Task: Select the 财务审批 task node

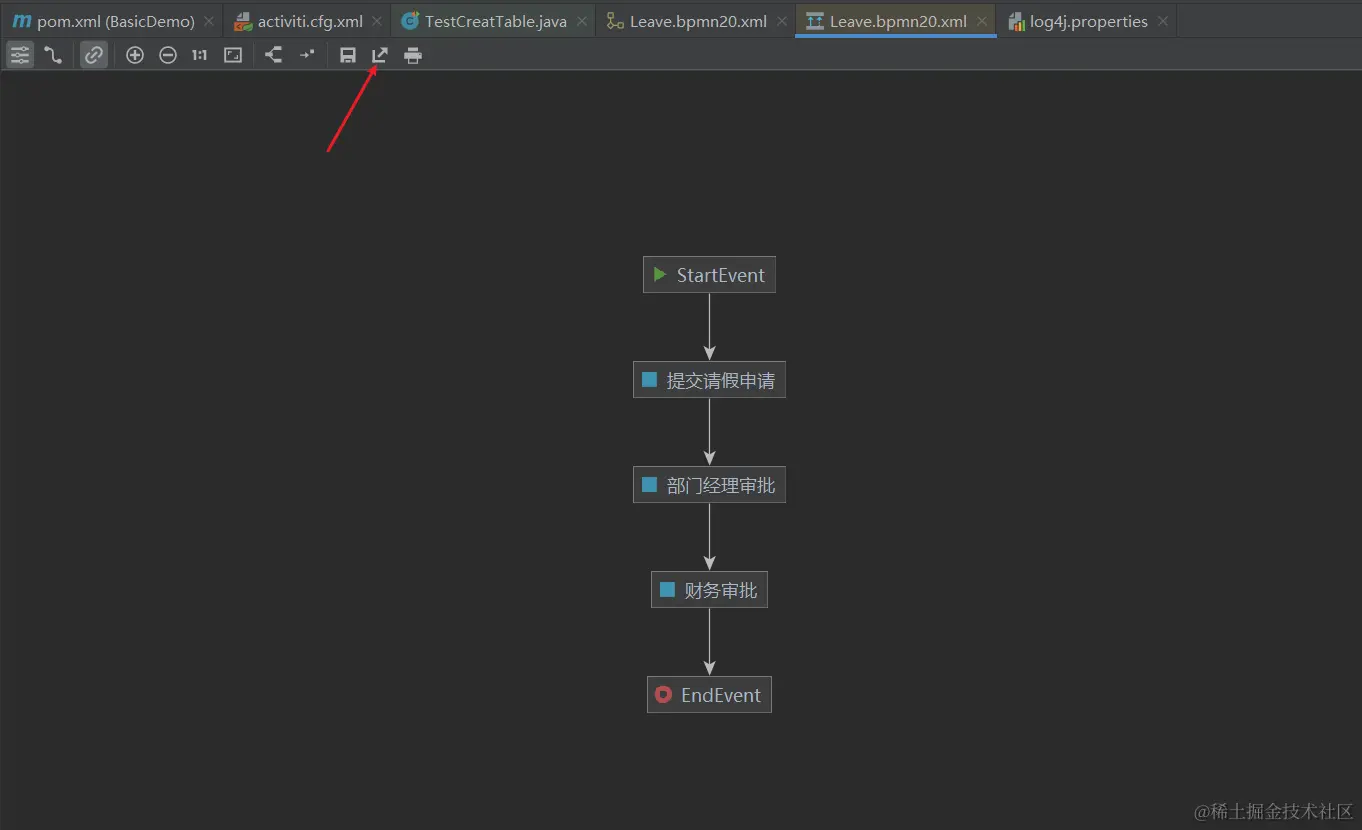Action: tap(709, 590)
